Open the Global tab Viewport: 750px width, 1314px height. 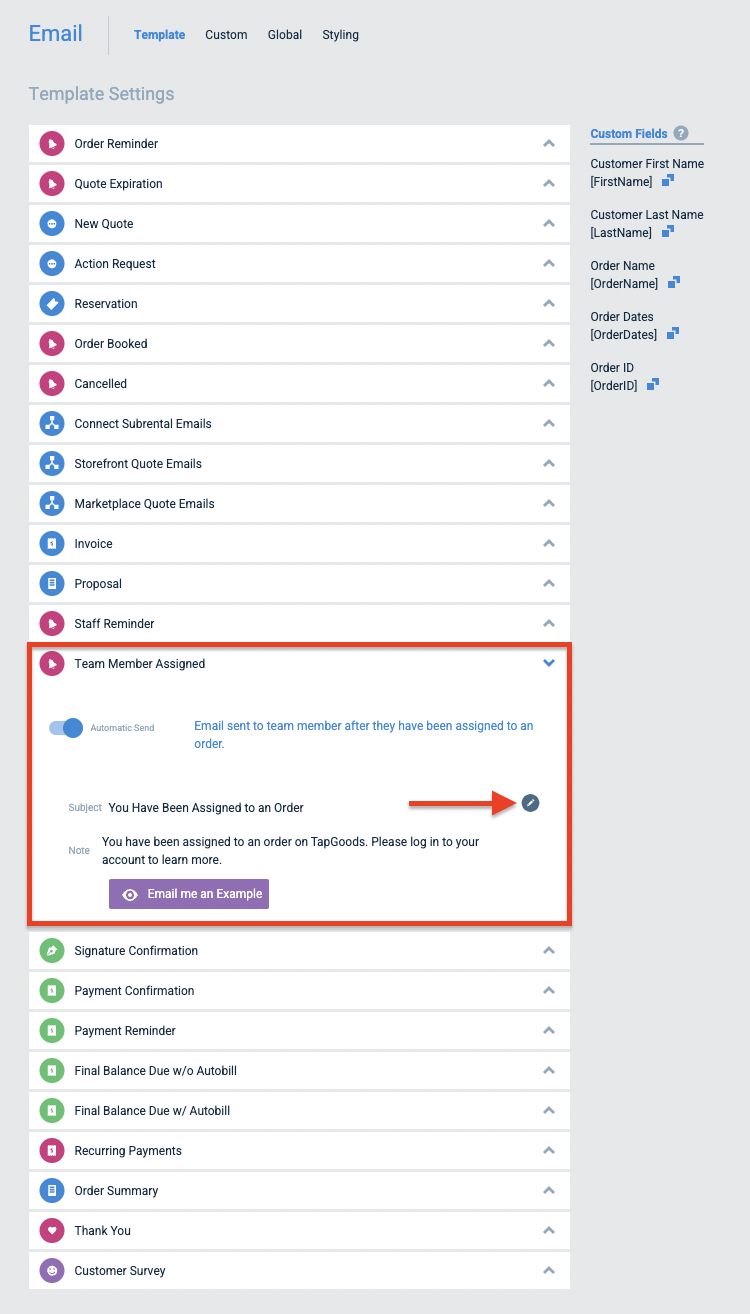point(285,34)
